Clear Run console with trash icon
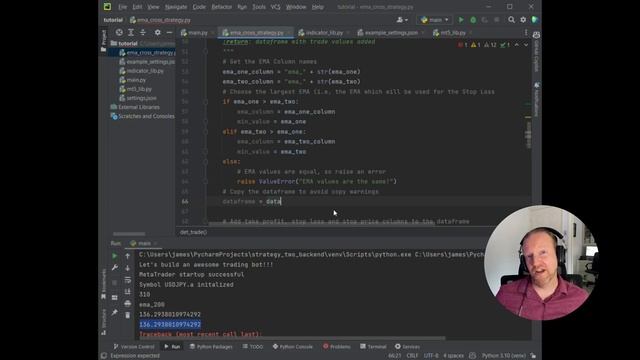 pyautogui.click(x=127, y=315)
